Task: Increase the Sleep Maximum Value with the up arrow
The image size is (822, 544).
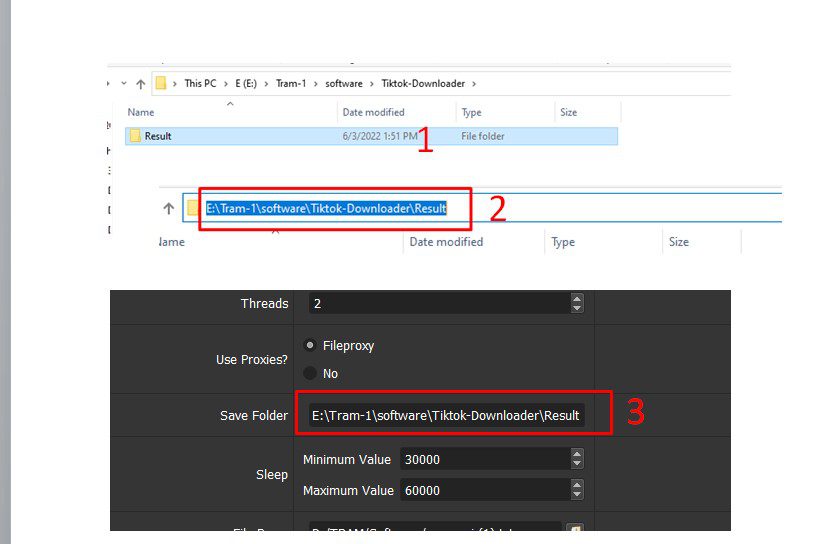Action: (x=577, y=485)
